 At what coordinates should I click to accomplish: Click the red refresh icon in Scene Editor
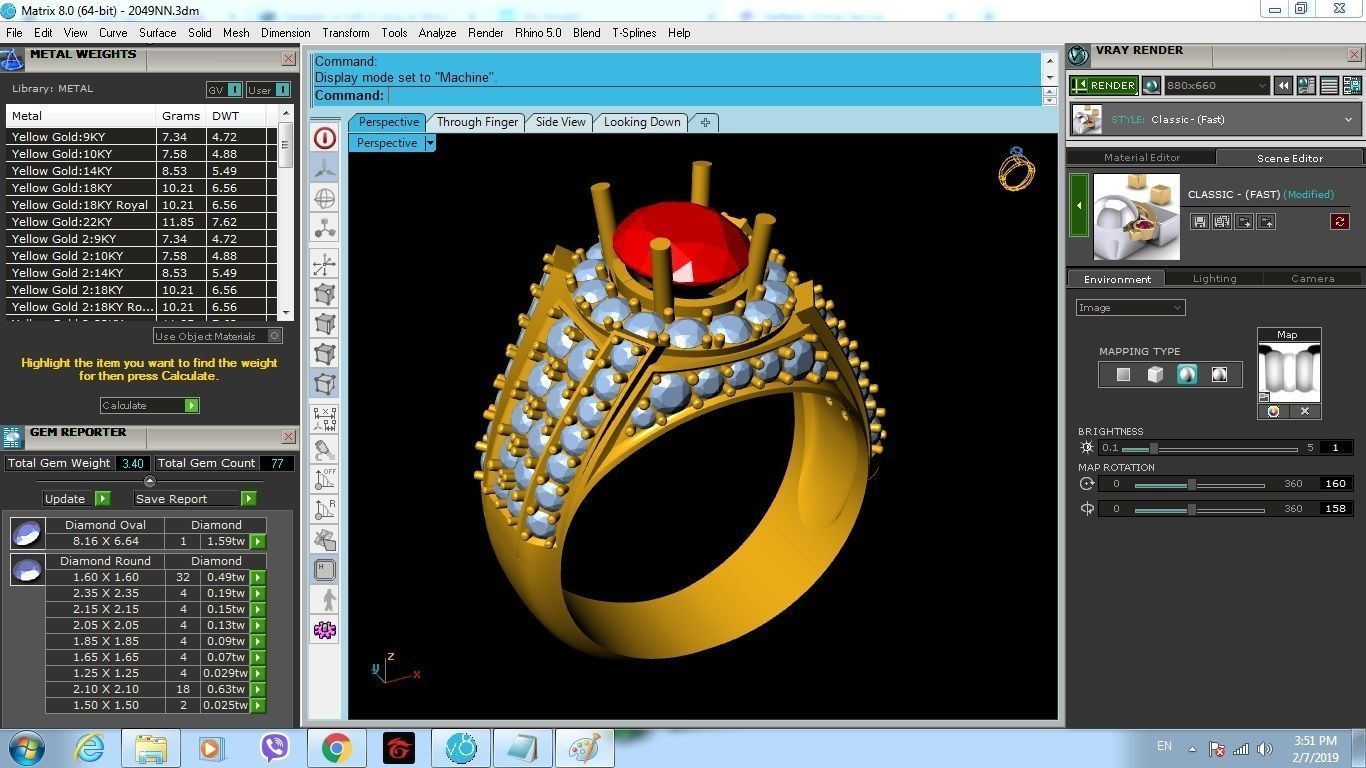(x=1340, y=222)
